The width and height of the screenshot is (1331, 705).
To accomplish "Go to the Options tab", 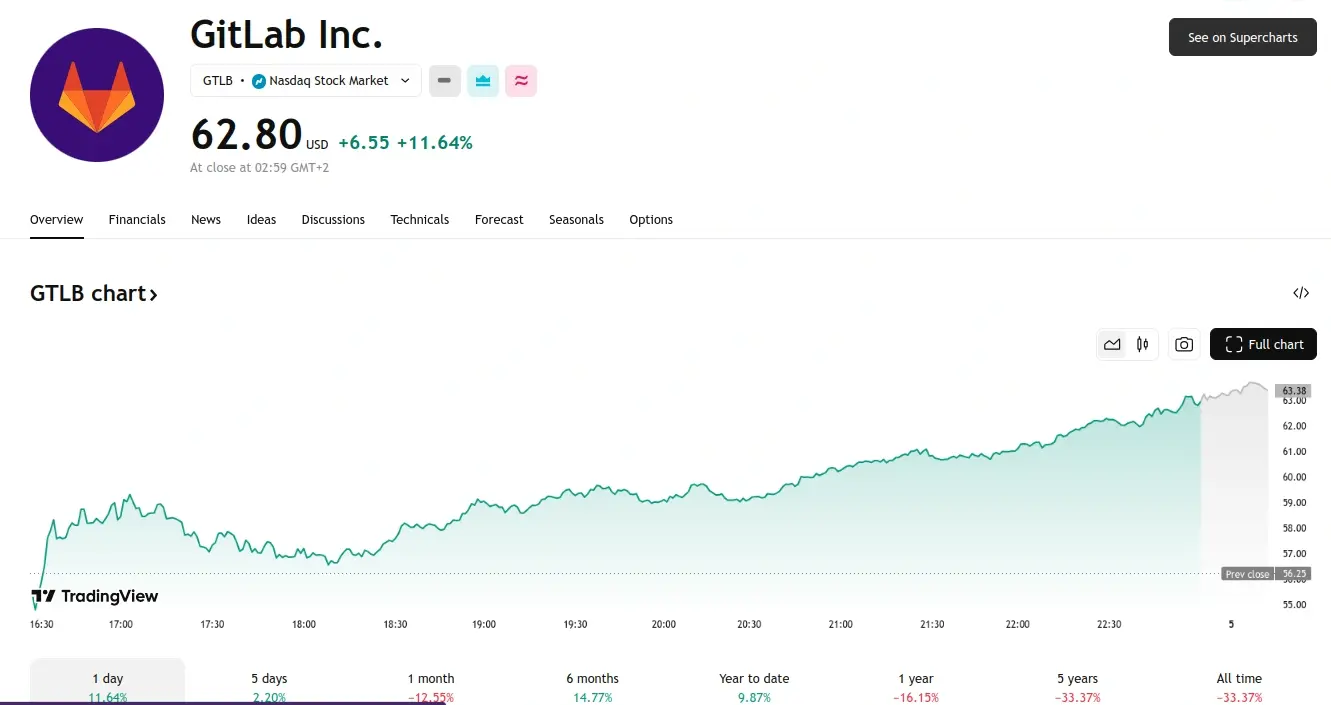I will pyautogui.click(x=651, y=220).
